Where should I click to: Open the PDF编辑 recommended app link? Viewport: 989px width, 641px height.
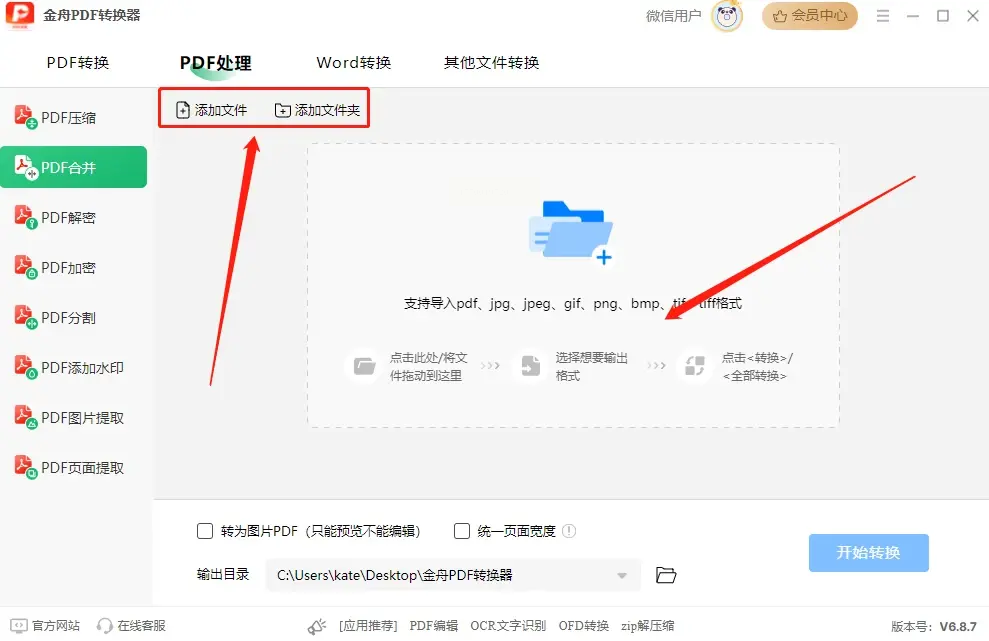pyautogui.click(x=433, y=626)
